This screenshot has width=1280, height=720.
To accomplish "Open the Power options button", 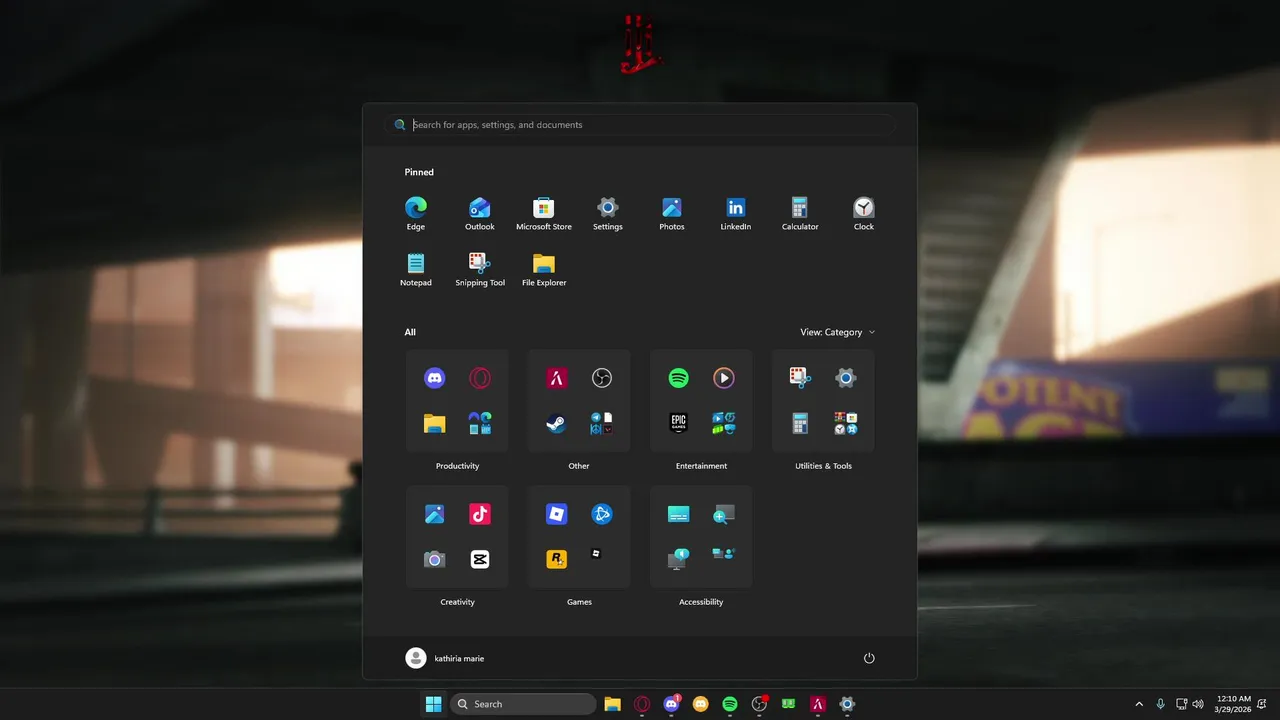I will [869, 658].
